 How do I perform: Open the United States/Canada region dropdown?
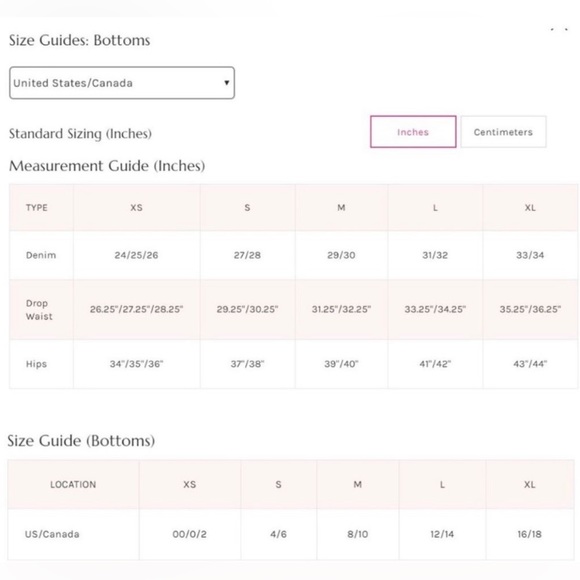pyautogui.click(x=122, y=83)
